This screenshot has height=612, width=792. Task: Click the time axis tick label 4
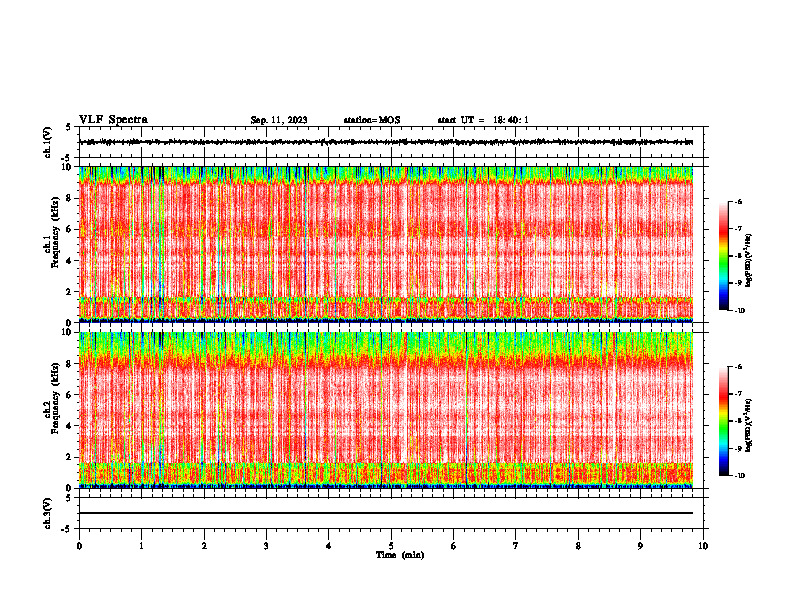coord(329,546)
